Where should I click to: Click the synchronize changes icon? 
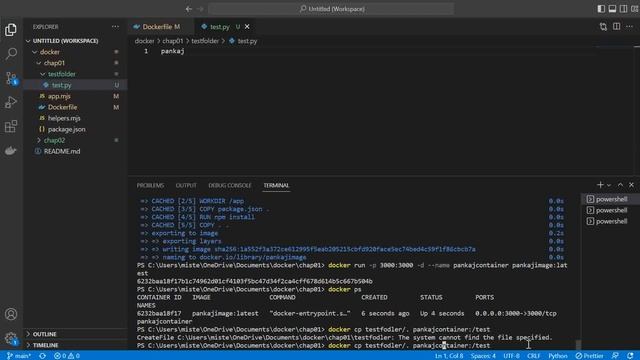42,356
